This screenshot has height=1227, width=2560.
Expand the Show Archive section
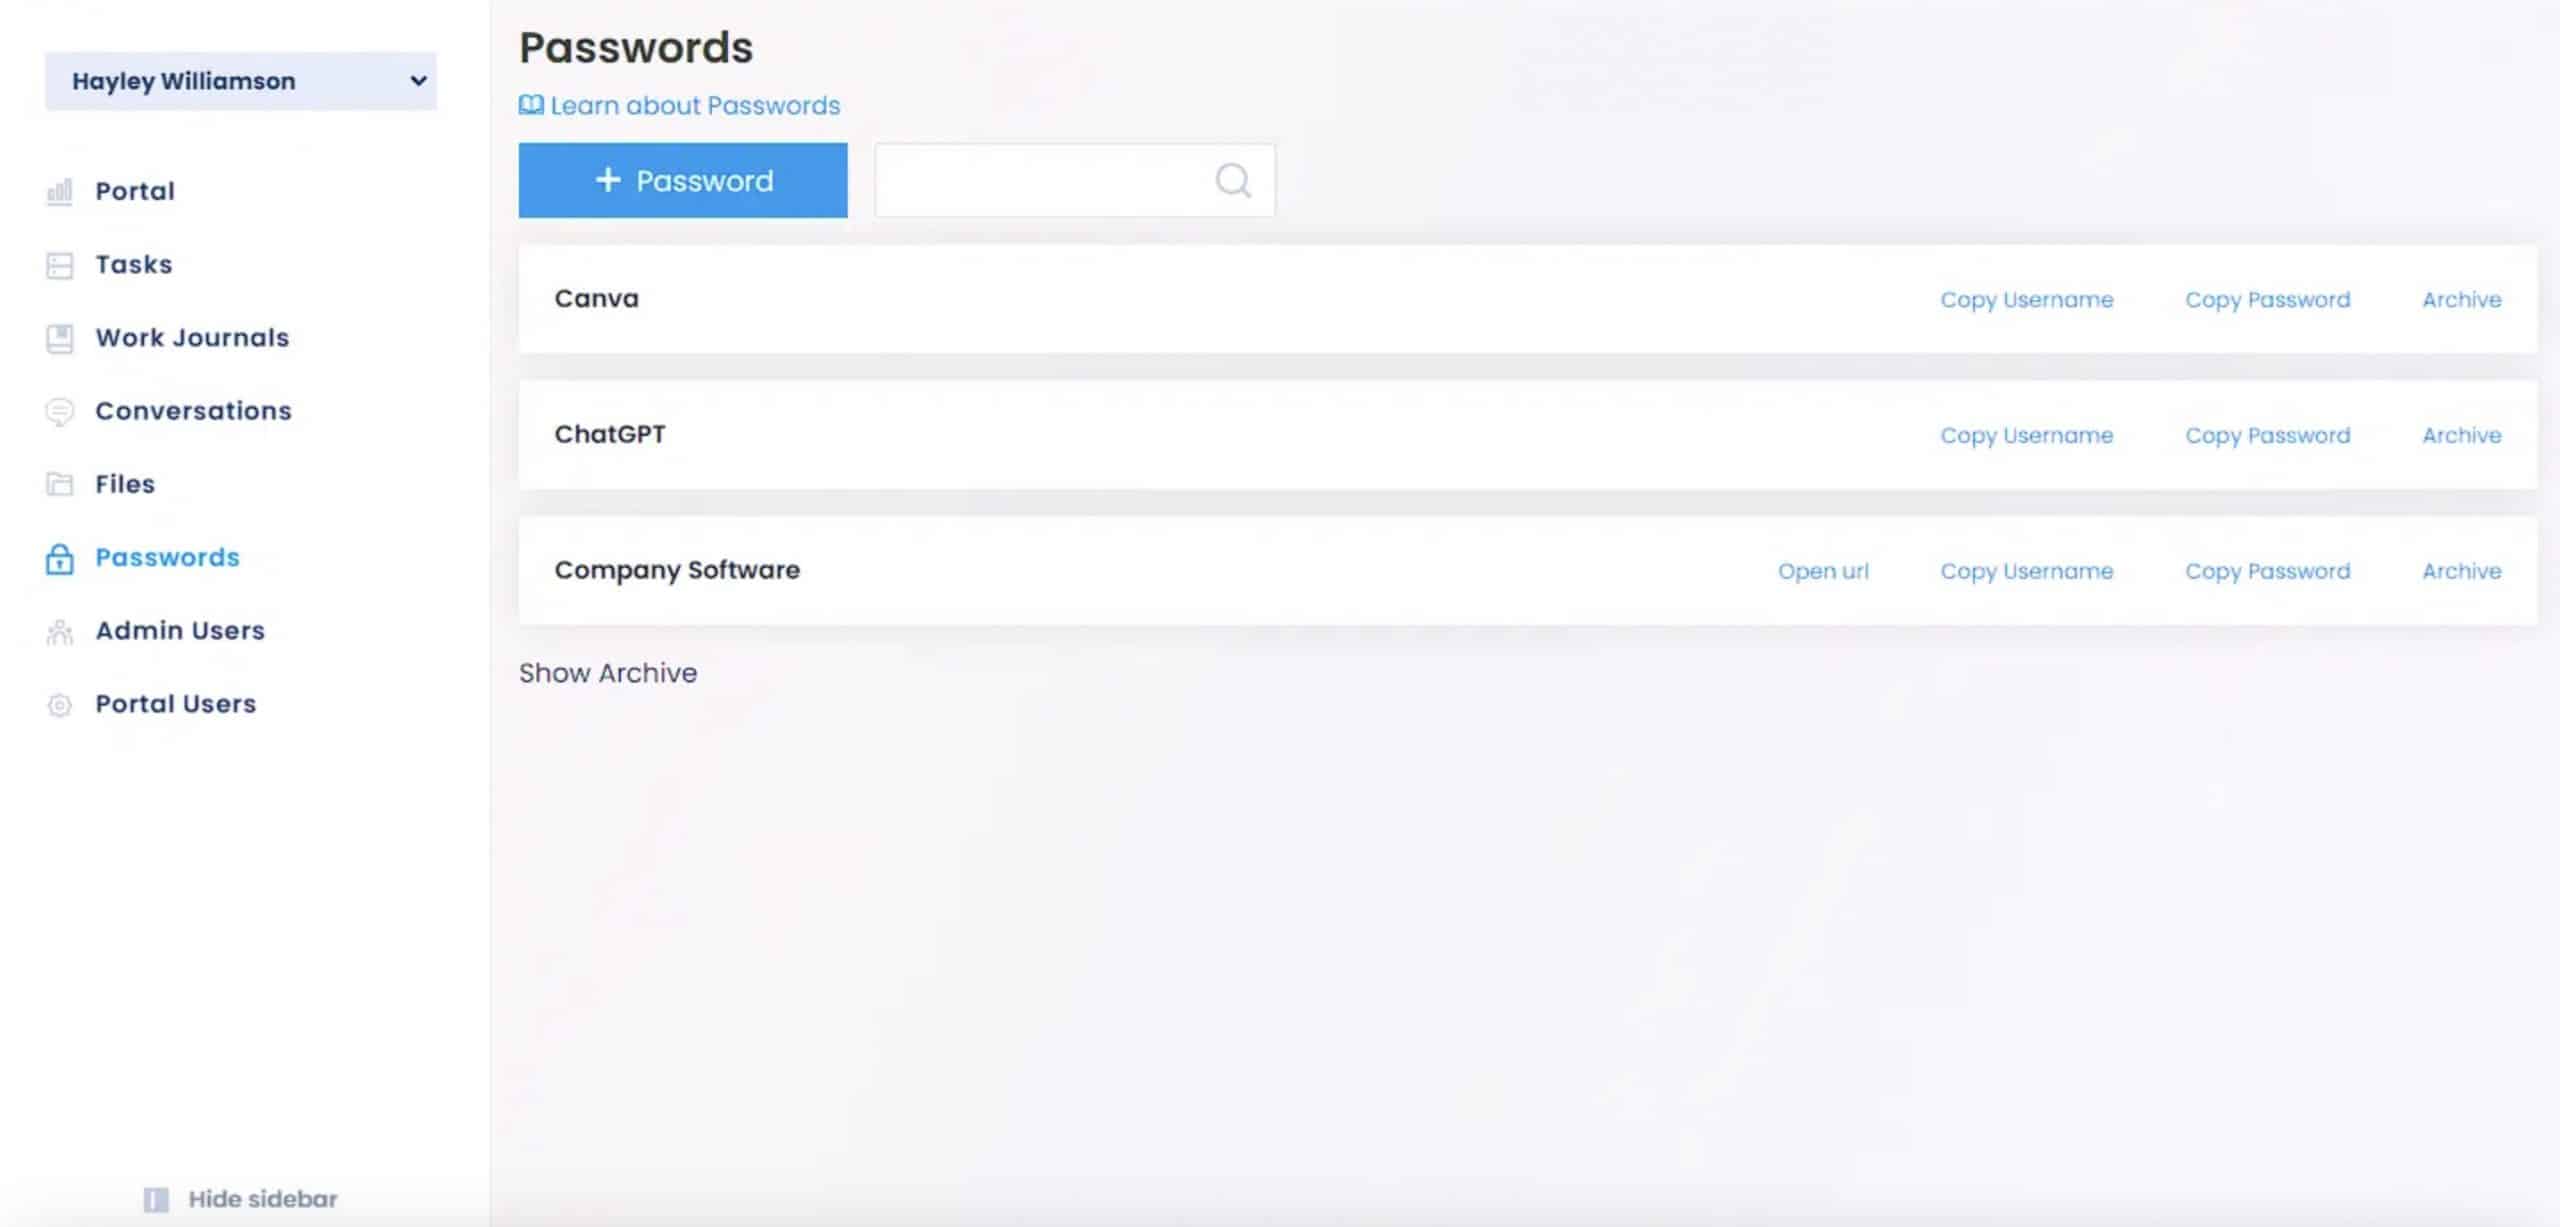tap(607, 671)
